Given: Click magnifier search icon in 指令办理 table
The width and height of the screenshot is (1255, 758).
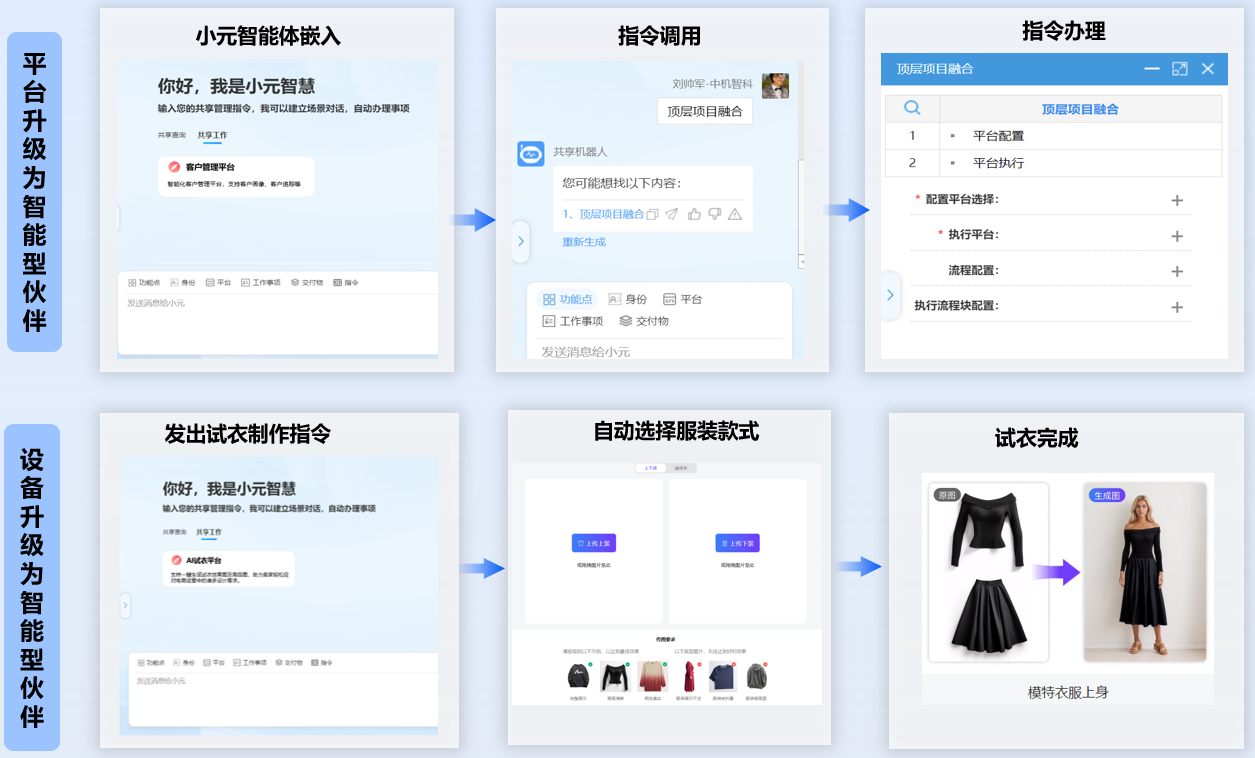Looking at the screenshot, I should [x=912, y=108].
